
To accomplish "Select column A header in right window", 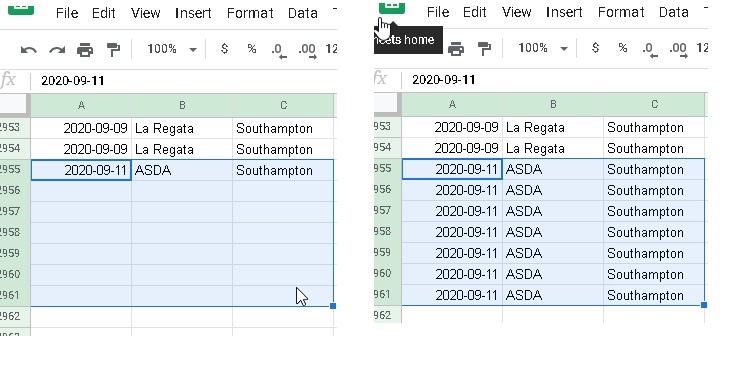I will (x=452, y=104).
